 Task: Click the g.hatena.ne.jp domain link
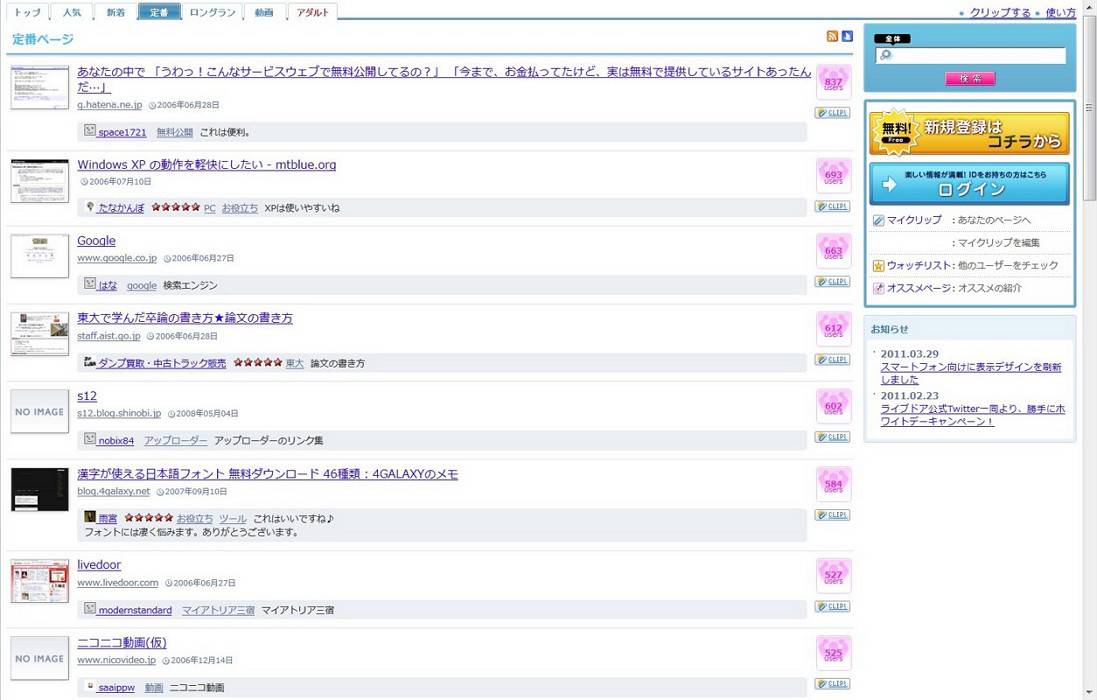(109, 105)
